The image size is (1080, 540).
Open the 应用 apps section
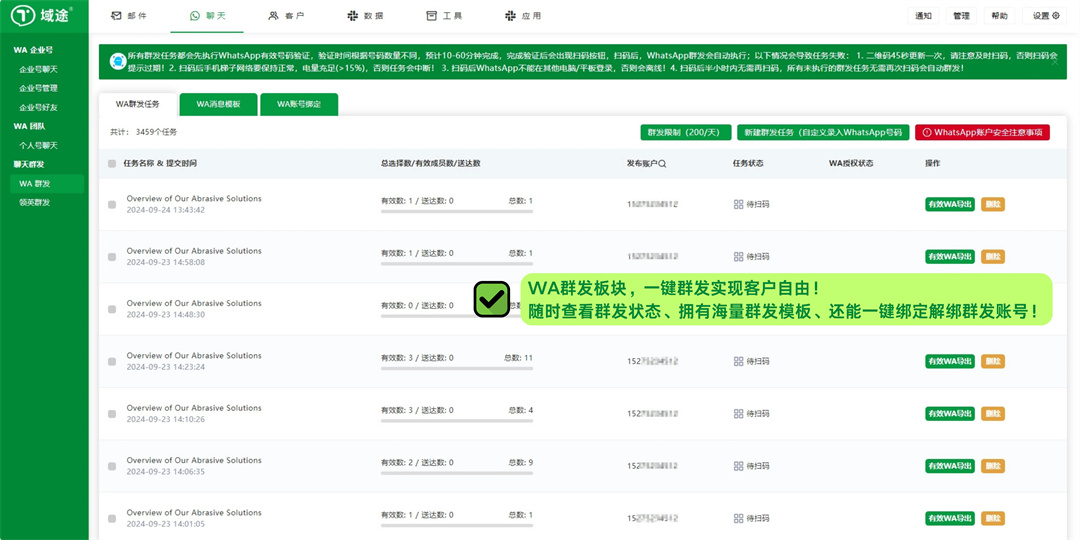[x=523, y=15]
